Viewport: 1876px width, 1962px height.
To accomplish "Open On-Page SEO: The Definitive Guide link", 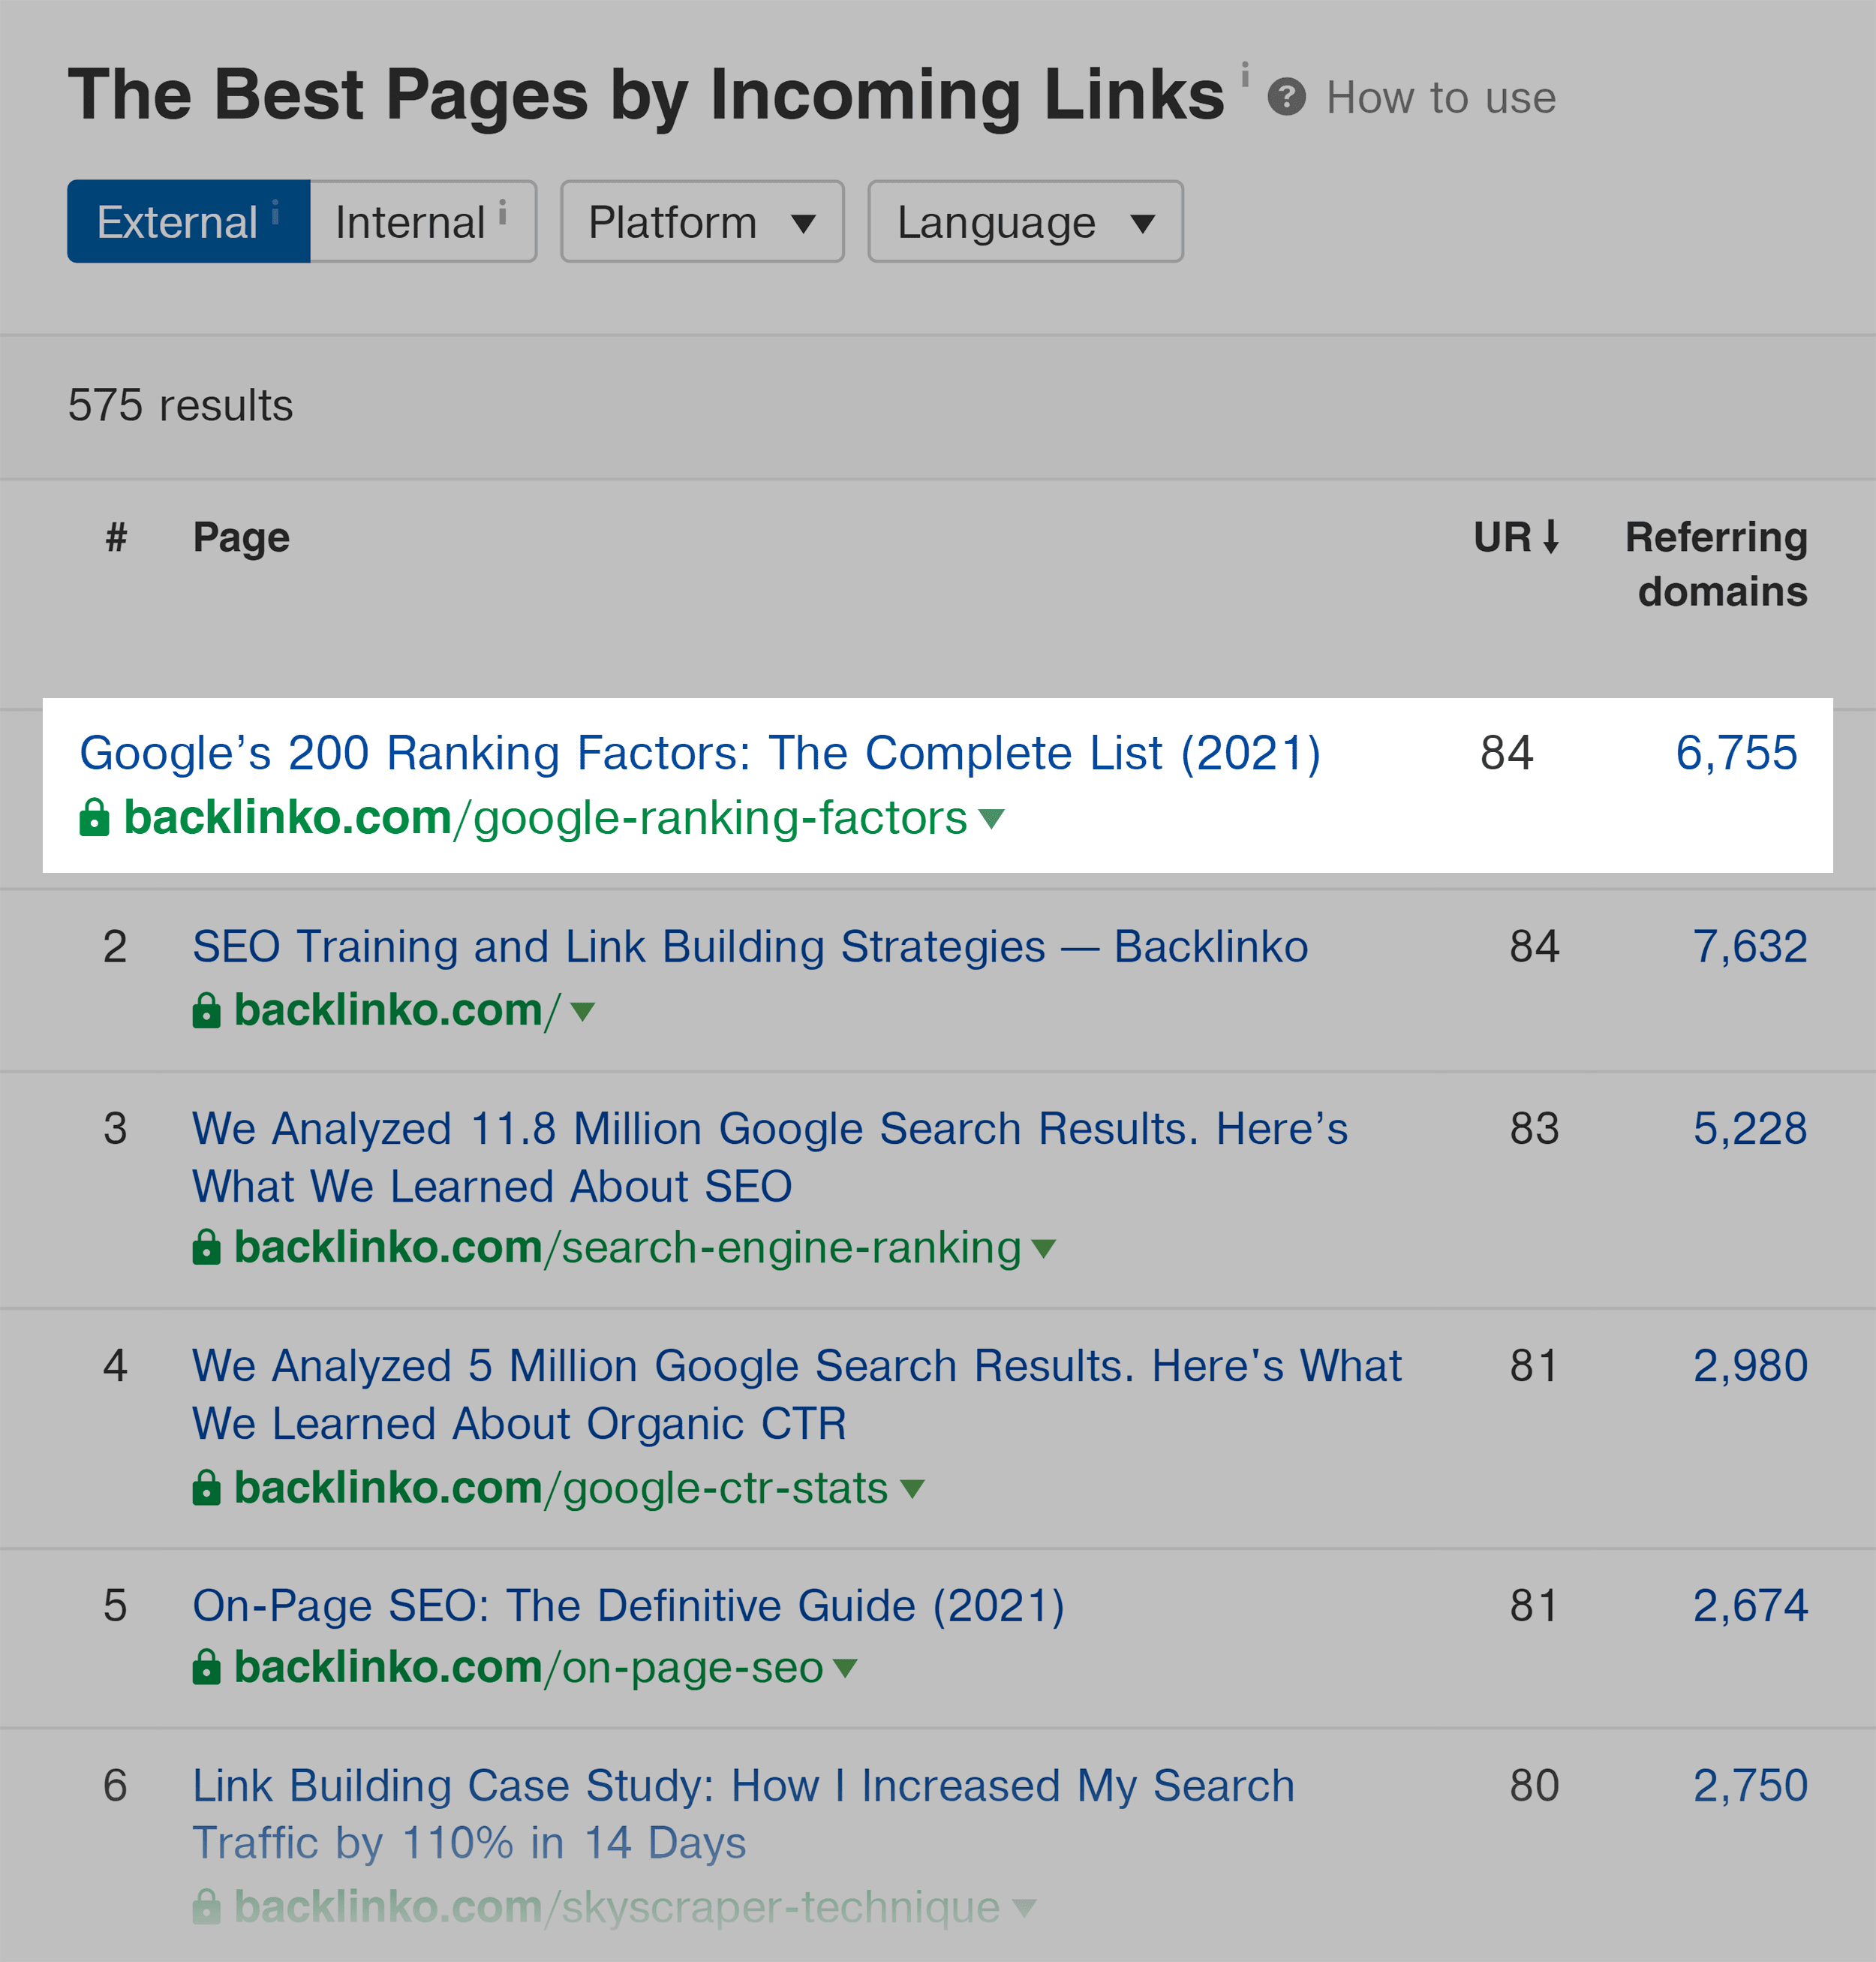I will point(628,1606).
